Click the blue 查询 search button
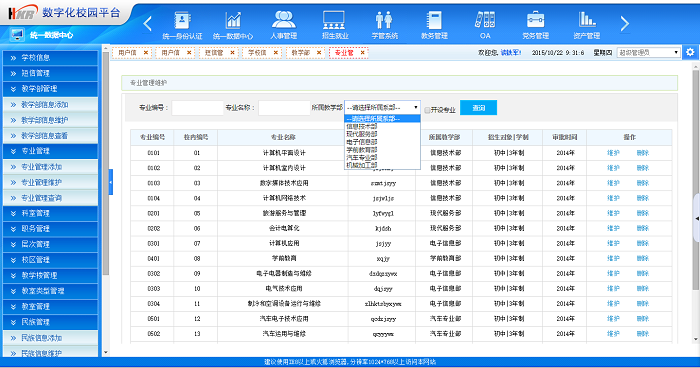This screenshot has height=368, width=700. (x=478, y=108)
